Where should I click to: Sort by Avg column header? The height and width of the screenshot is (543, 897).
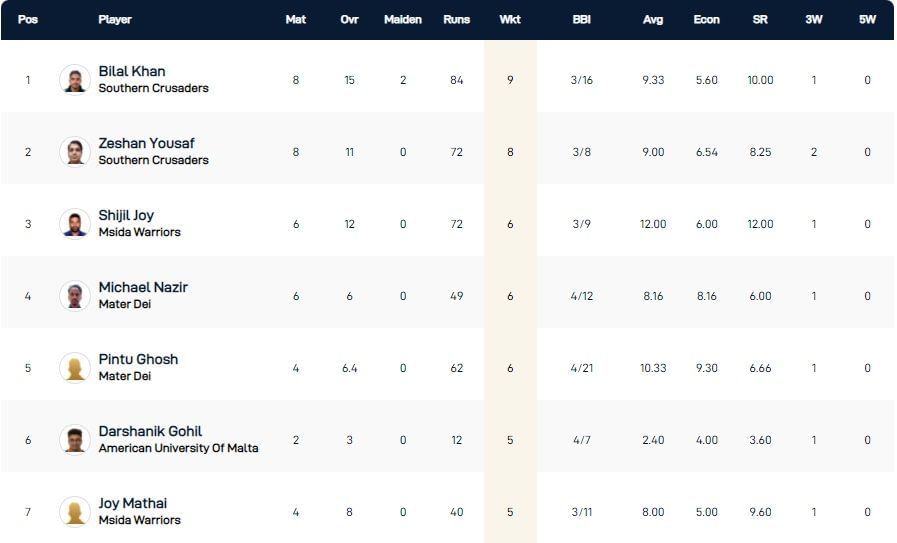[653, 20]
